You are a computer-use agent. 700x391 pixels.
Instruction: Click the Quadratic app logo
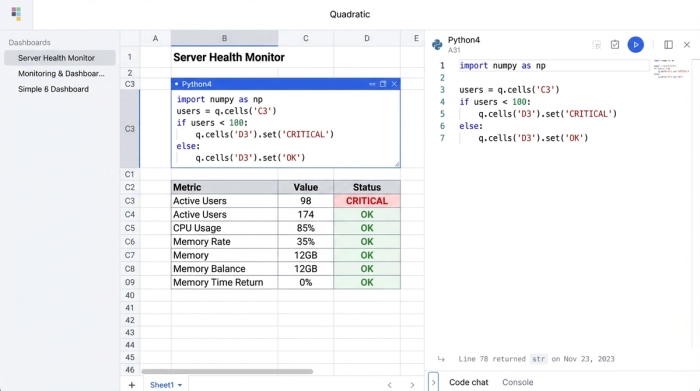(17, 14)
